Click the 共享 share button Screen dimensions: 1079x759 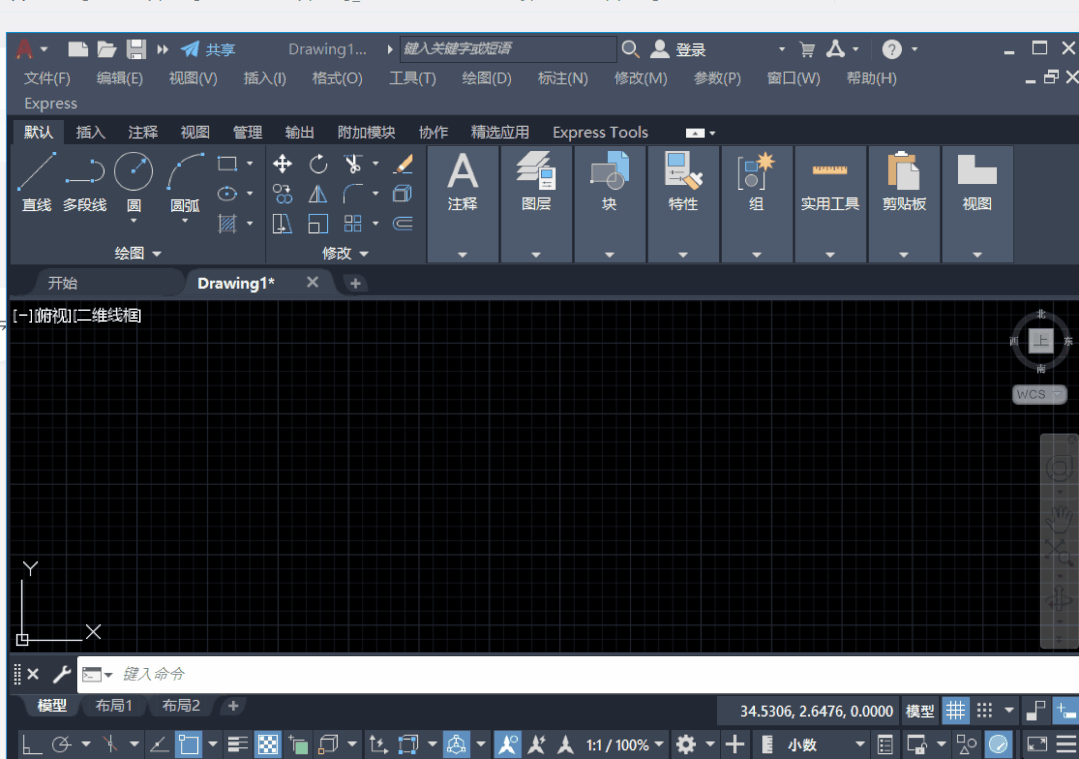pyautogui.click(x=209, y=50)
